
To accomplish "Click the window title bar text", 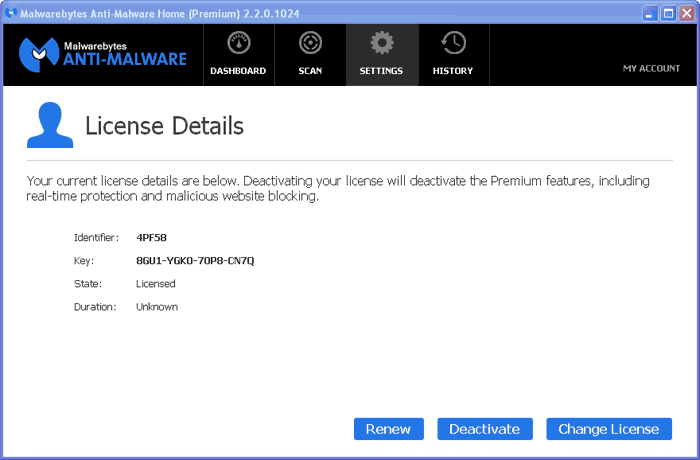I will tap(159, 14).
